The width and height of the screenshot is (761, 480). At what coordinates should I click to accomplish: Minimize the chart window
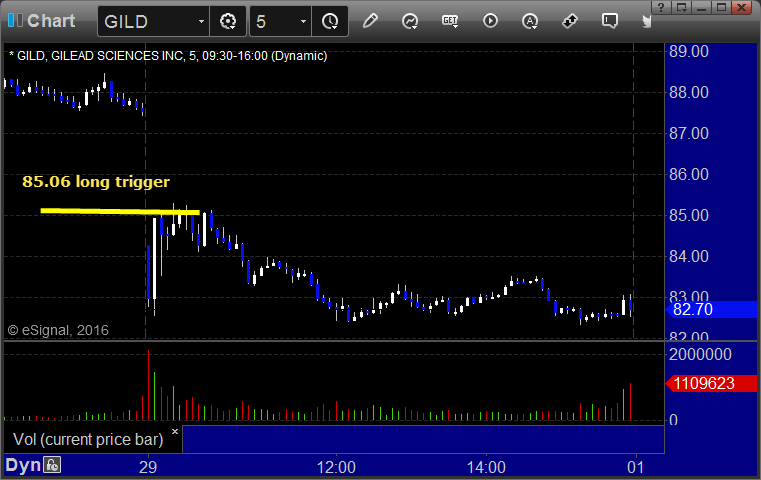click(x=701, y=7)
